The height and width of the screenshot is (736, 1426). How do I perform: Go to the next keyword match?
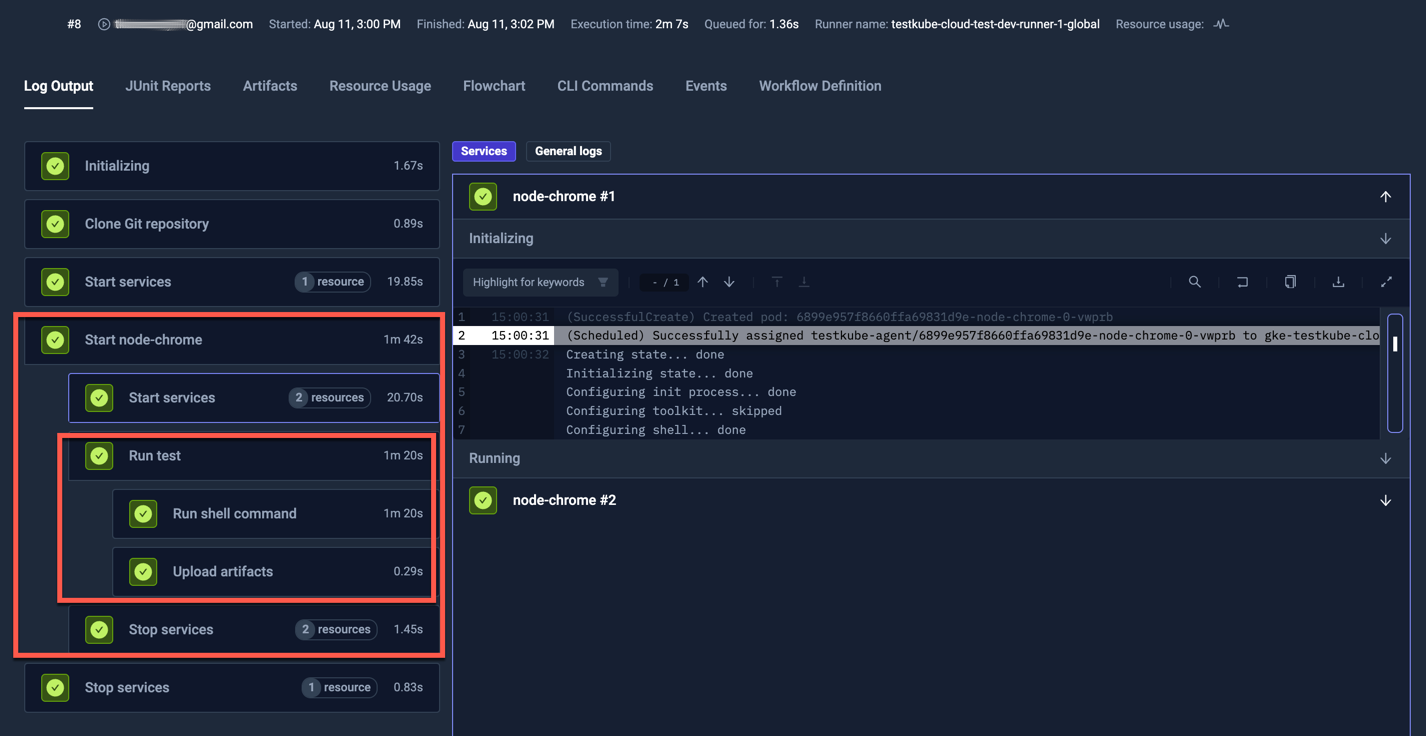(729, 282)
